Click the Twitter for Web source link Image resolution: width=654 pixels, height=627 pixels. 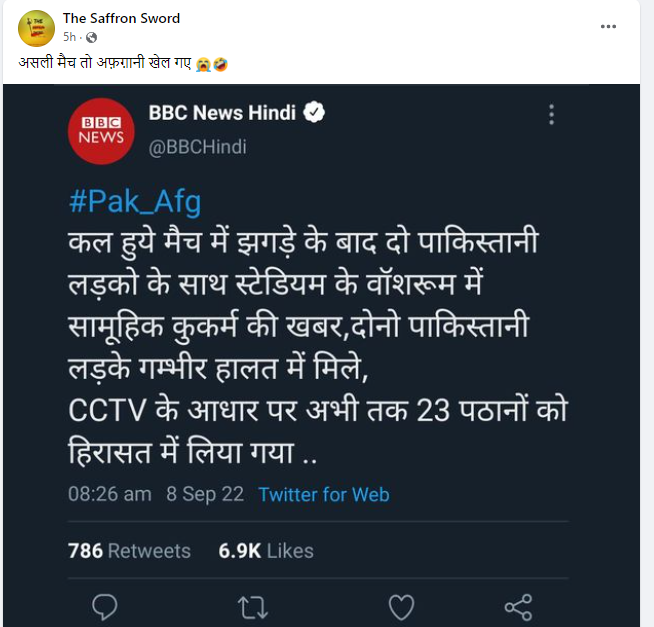pyautogui.click(x=324, y=495)
